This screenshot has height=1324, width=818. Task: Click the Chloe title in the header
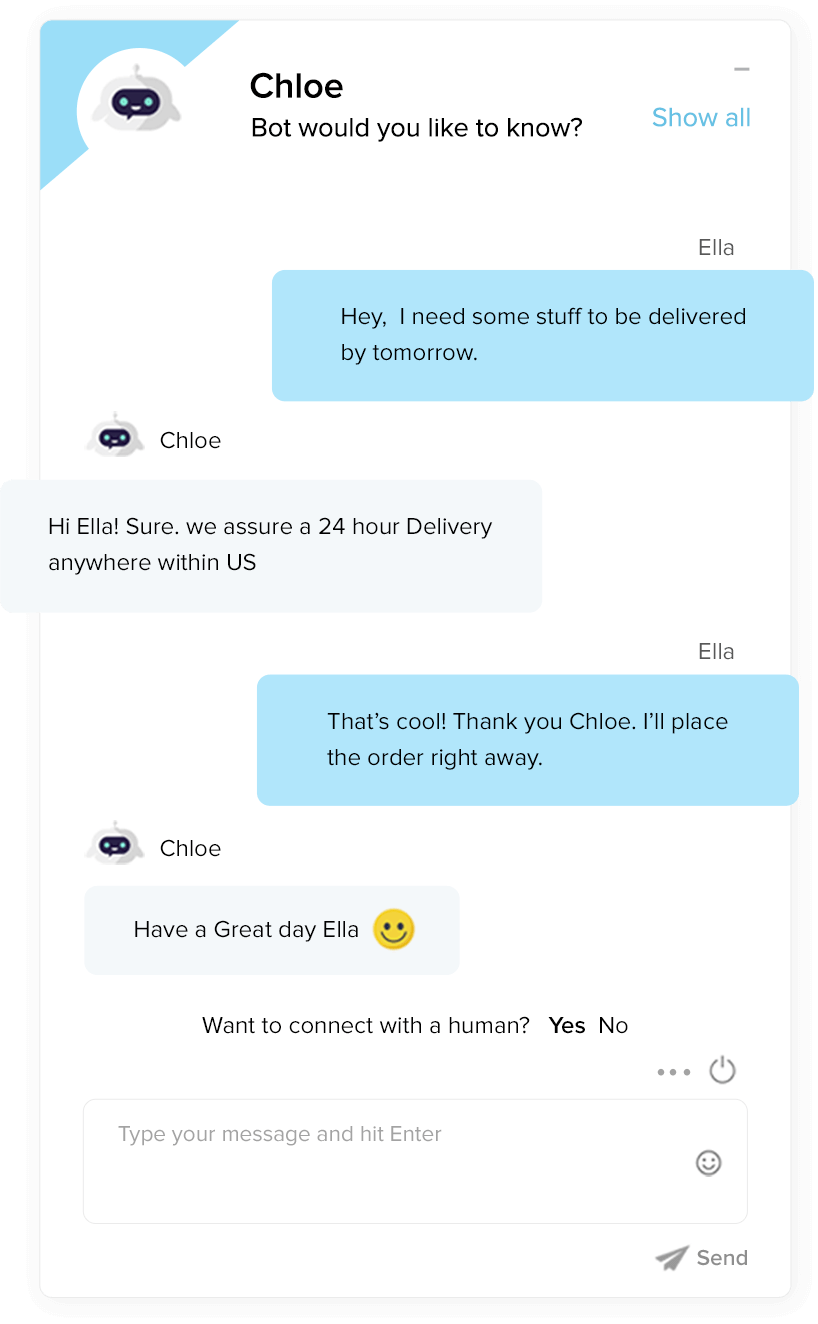[296, 86]
